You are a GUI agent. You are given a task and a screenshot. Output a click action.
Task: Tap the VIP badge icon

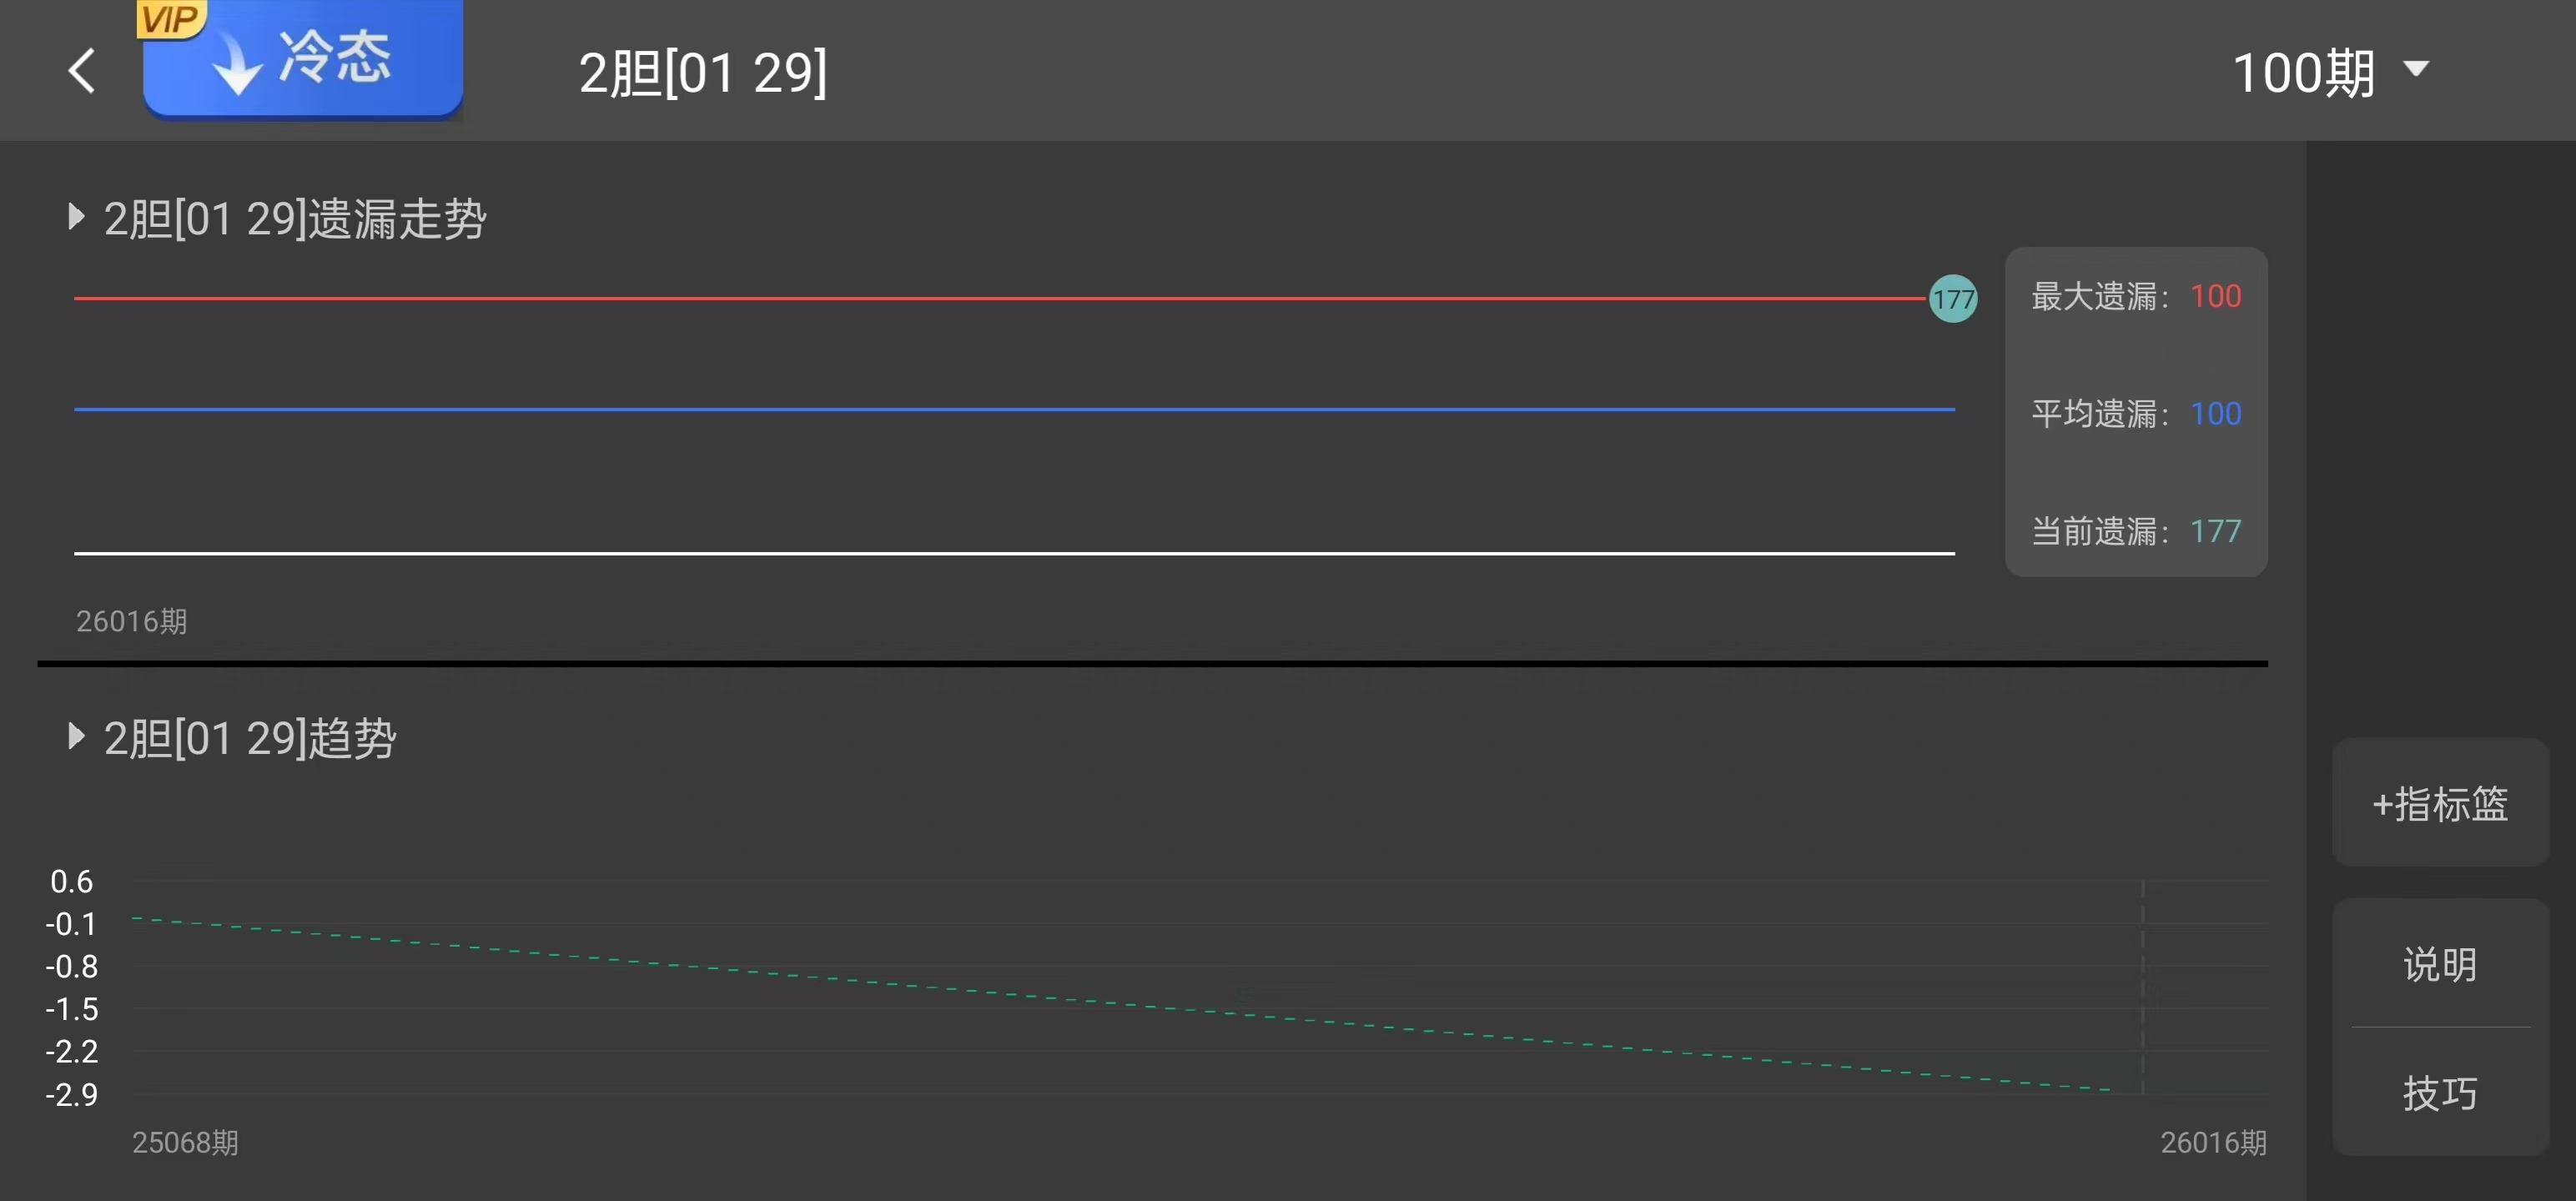170,18
